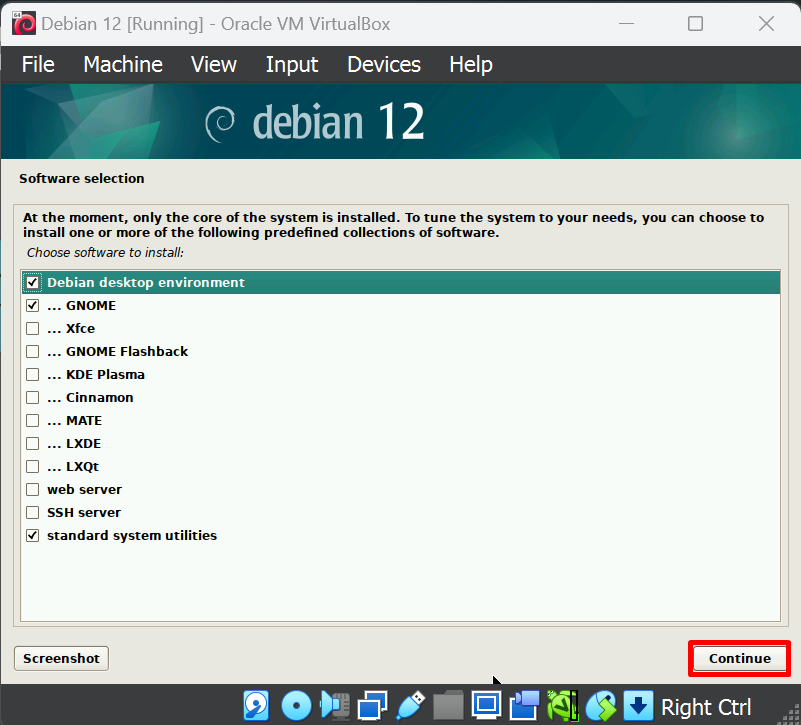Uncheck standard system utilities checkbox
Image resolution: width=801 pixels, height=725 pixels.
(x=33, y=535)
